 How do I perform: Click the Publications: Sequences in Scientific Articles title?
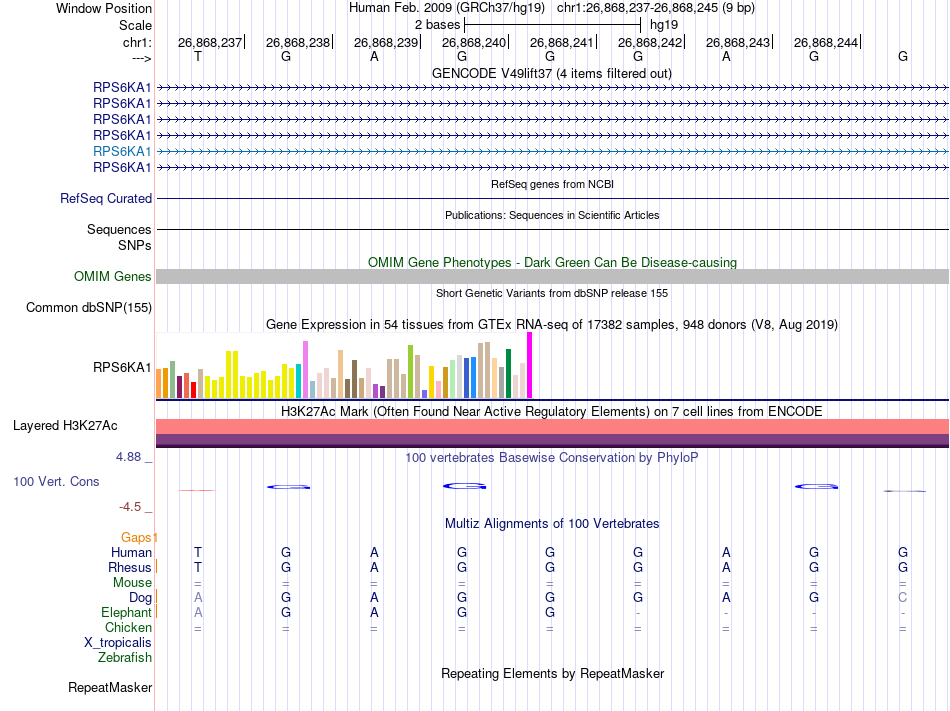[551, 215]
